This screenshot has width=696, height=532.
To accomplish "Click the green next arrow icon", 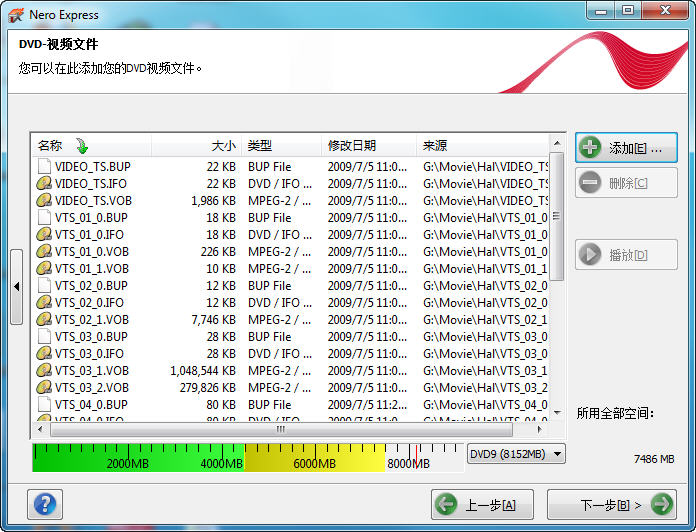I will click(x=662, y=504).
